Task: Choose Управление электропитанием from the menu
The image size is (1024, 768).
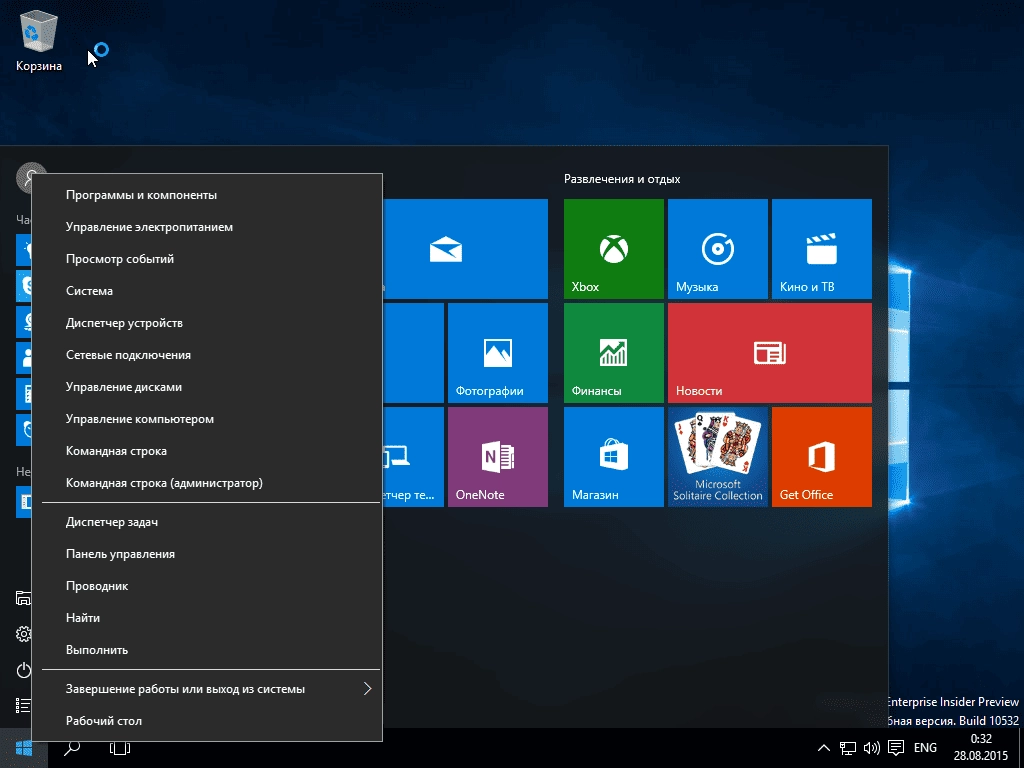Action: (x=206, y=227)
